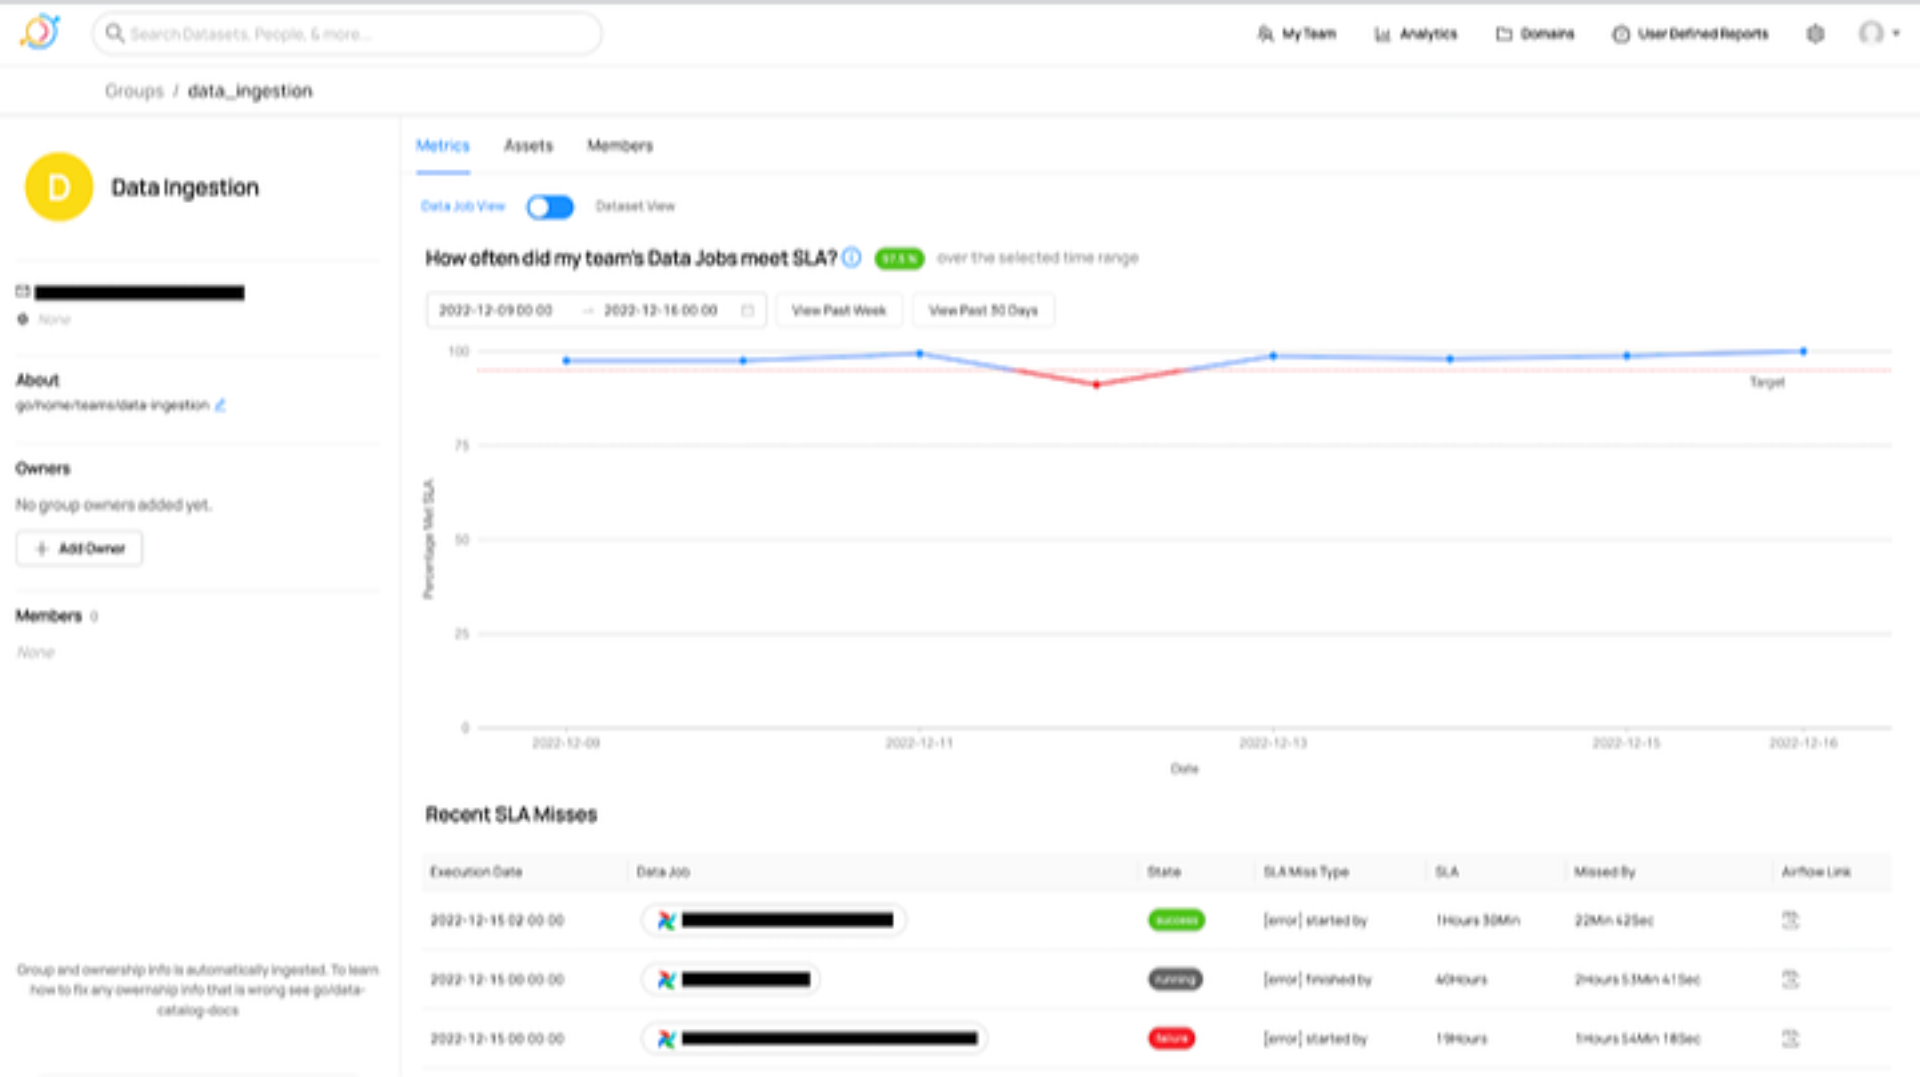This screenshot has height=1077, width=1920.
Task: Click the Execution Date column header
Action: [x=476, y=872]
